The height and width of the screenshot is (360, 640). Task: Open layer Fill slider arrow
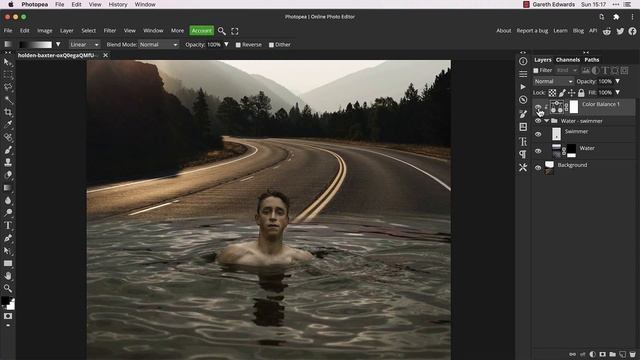coord(618,93)
